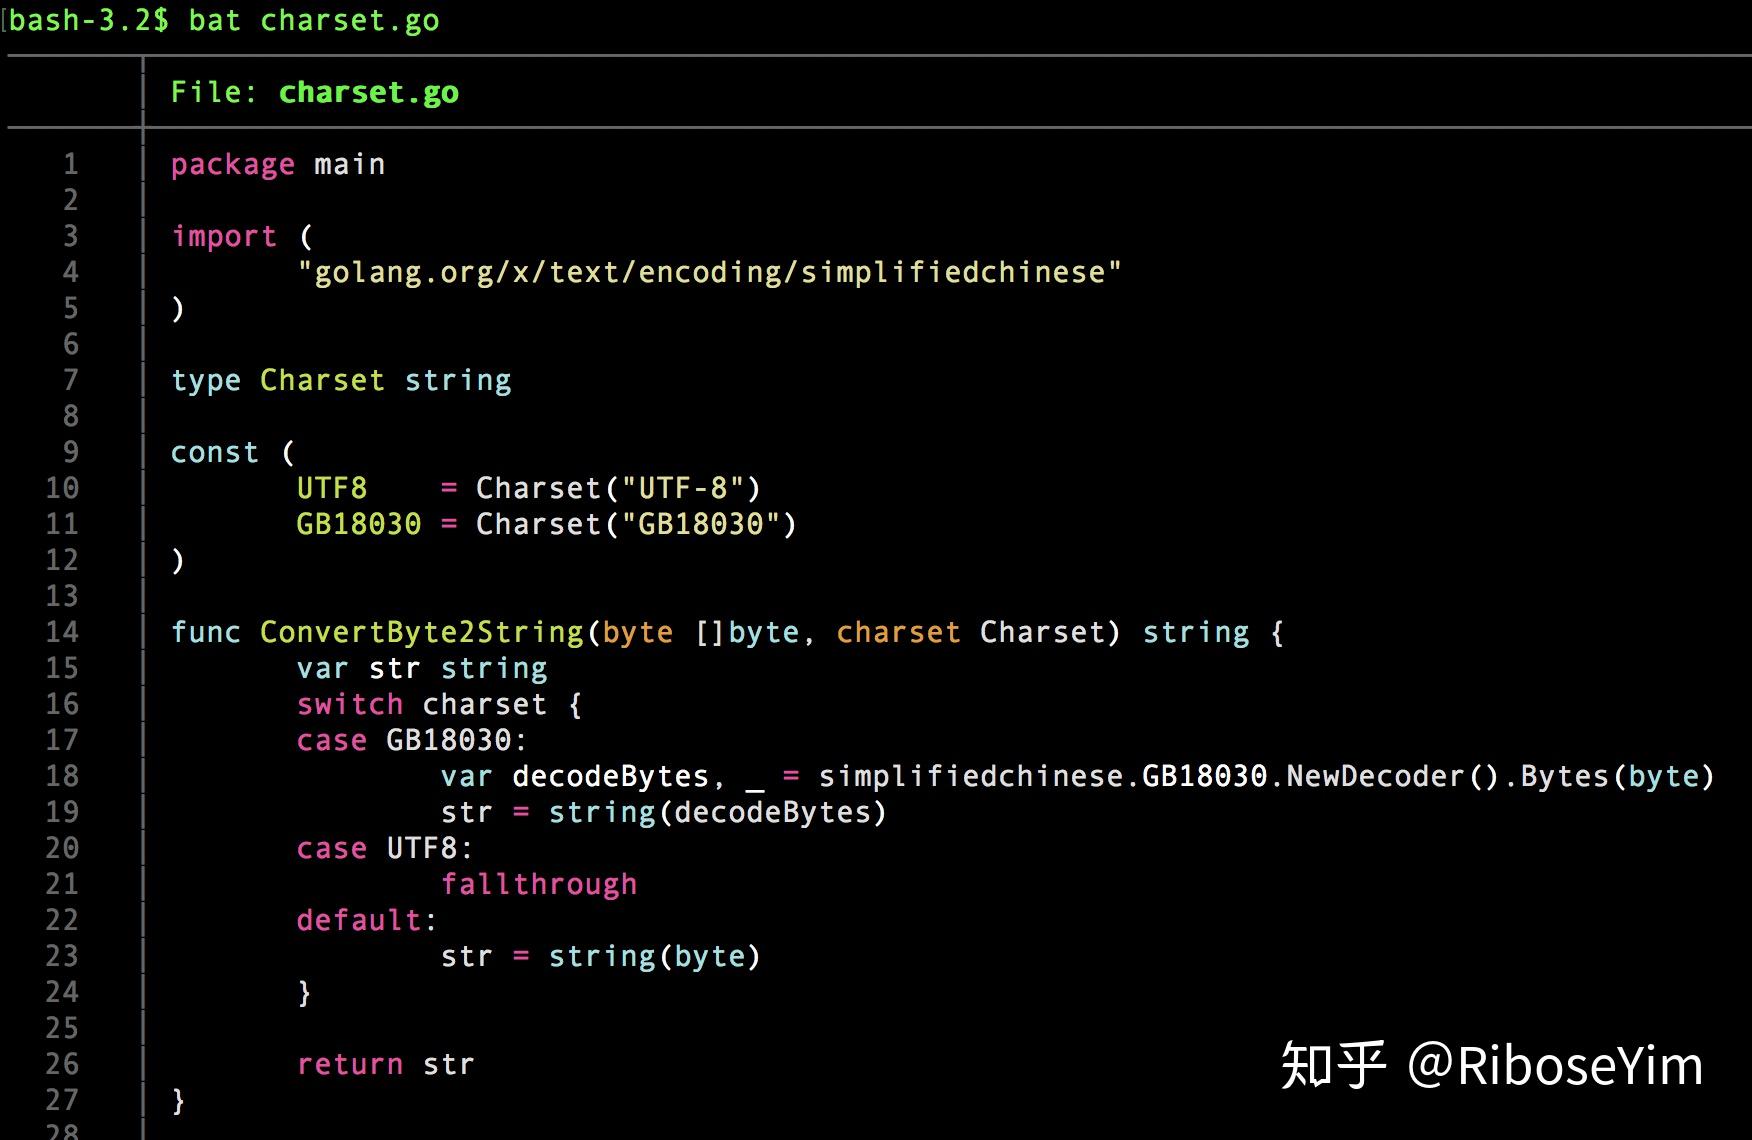
Task: Click the 'File:' label in the header
Action: (214, 93)
